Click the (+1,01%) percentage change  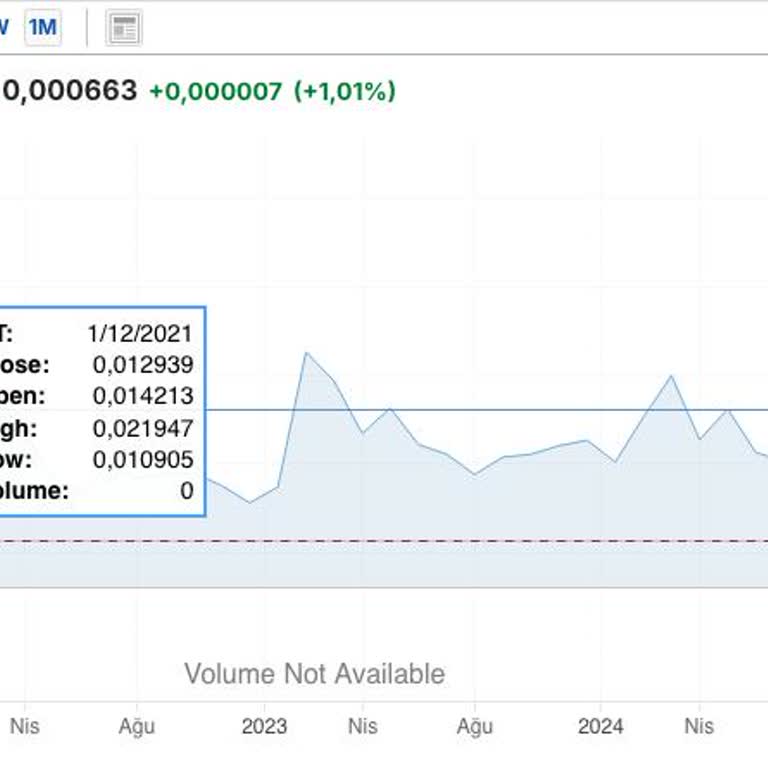pos(345,92)
